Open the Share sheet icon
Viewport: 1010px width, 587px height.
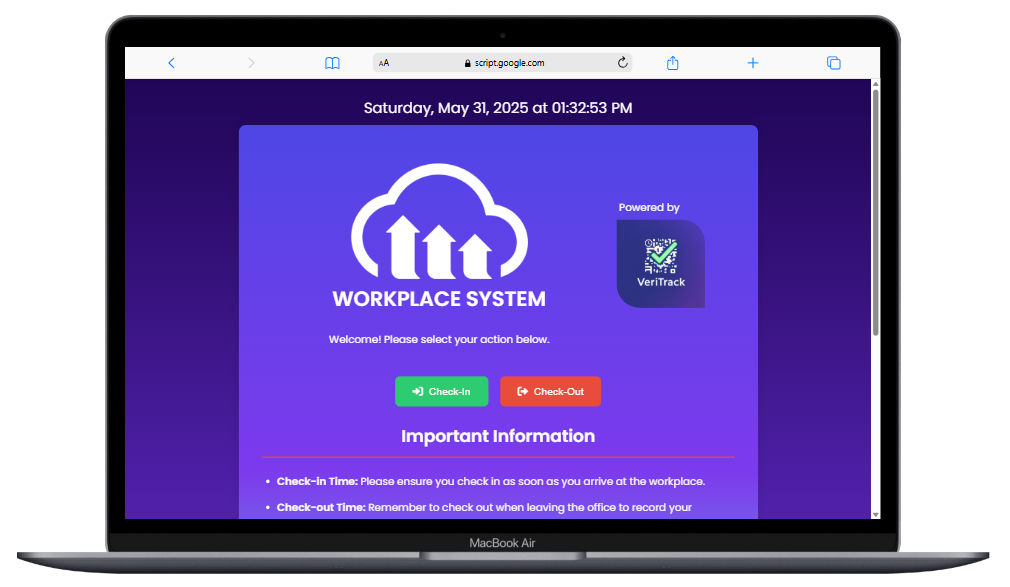tap(672, 62)
